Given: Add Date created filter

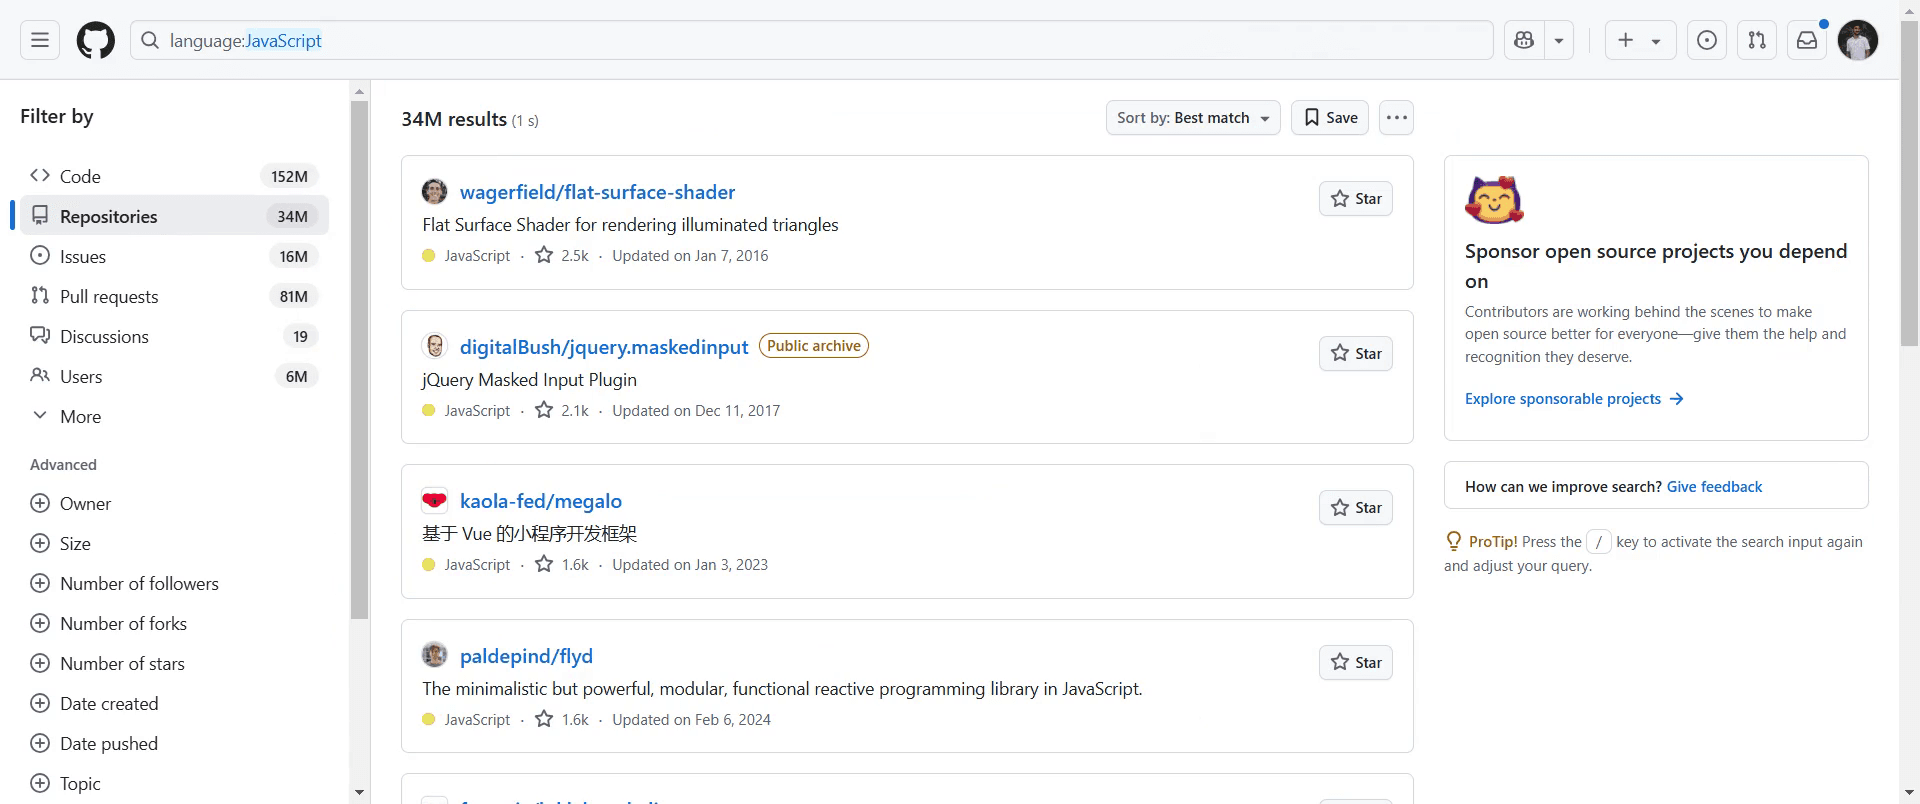Looking at the screenshot, I should [174, 703].
